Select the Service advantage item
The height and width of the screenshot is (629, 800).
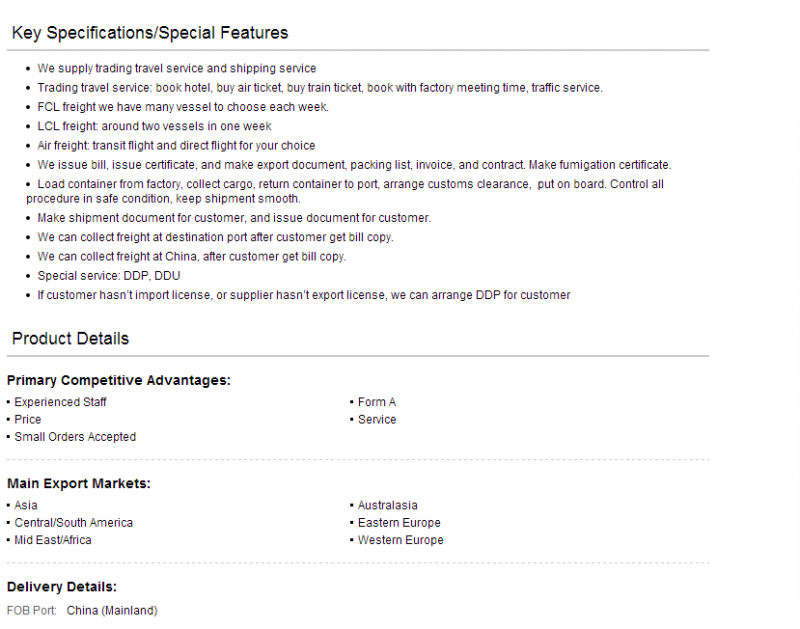click(377, 419)
